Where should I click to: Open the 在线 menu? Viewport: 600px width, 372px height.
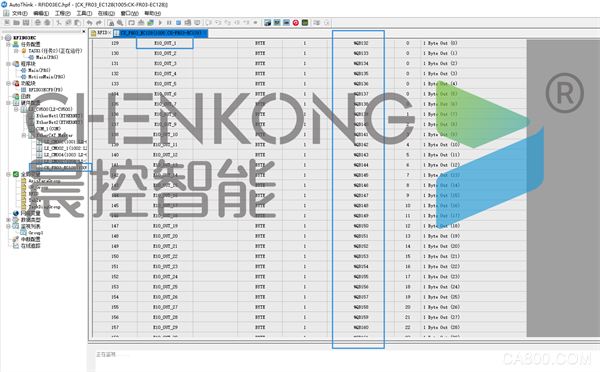click(x=106, y=13)
